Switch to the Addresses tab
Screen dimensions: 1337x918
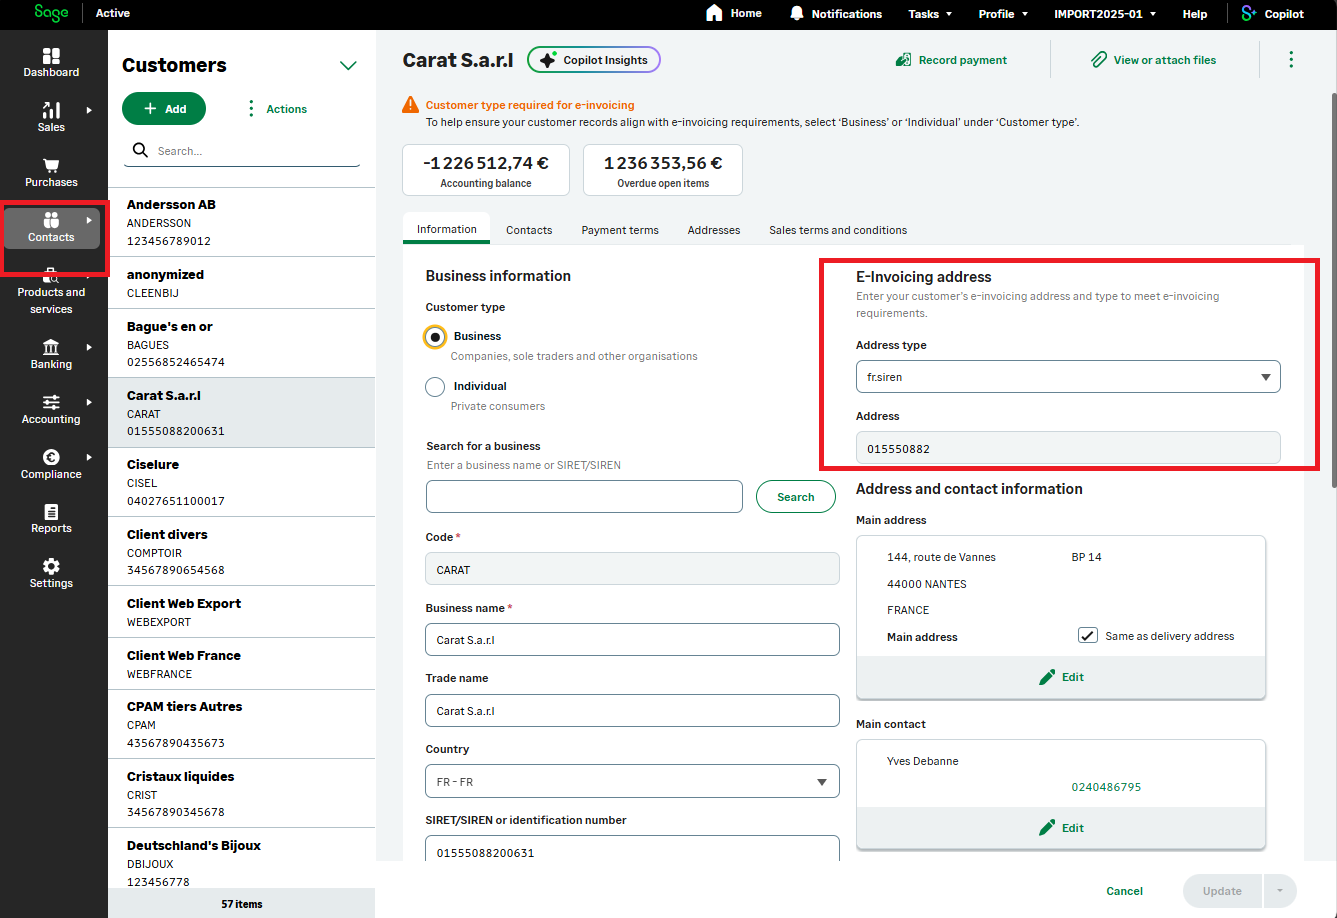[x=714, y=230]
